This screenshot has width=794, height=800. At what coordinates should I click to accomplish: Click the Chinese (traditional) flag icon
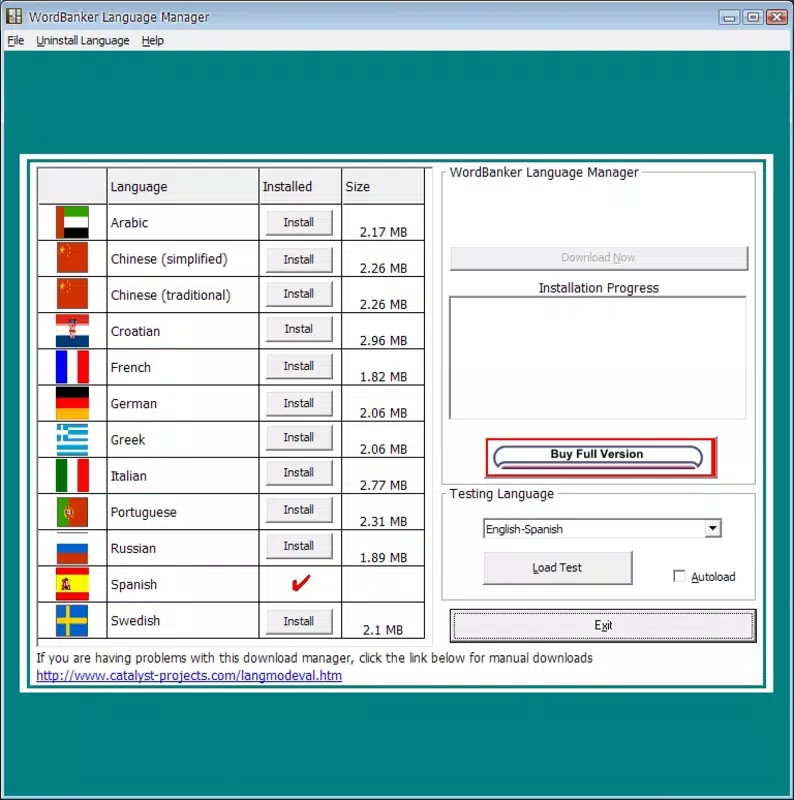(72, 294)
